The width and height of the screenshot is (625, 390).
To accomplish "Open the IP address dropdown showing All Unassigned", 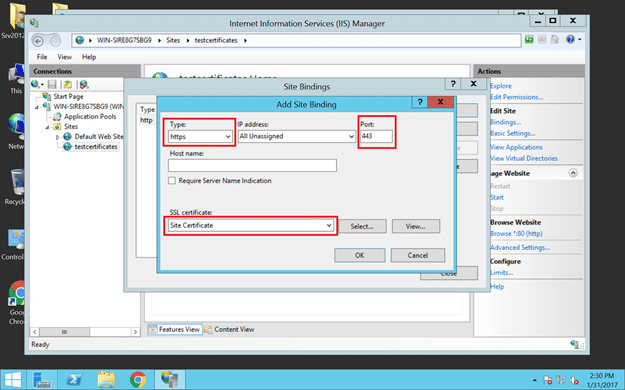I will [x=297, y=136].
